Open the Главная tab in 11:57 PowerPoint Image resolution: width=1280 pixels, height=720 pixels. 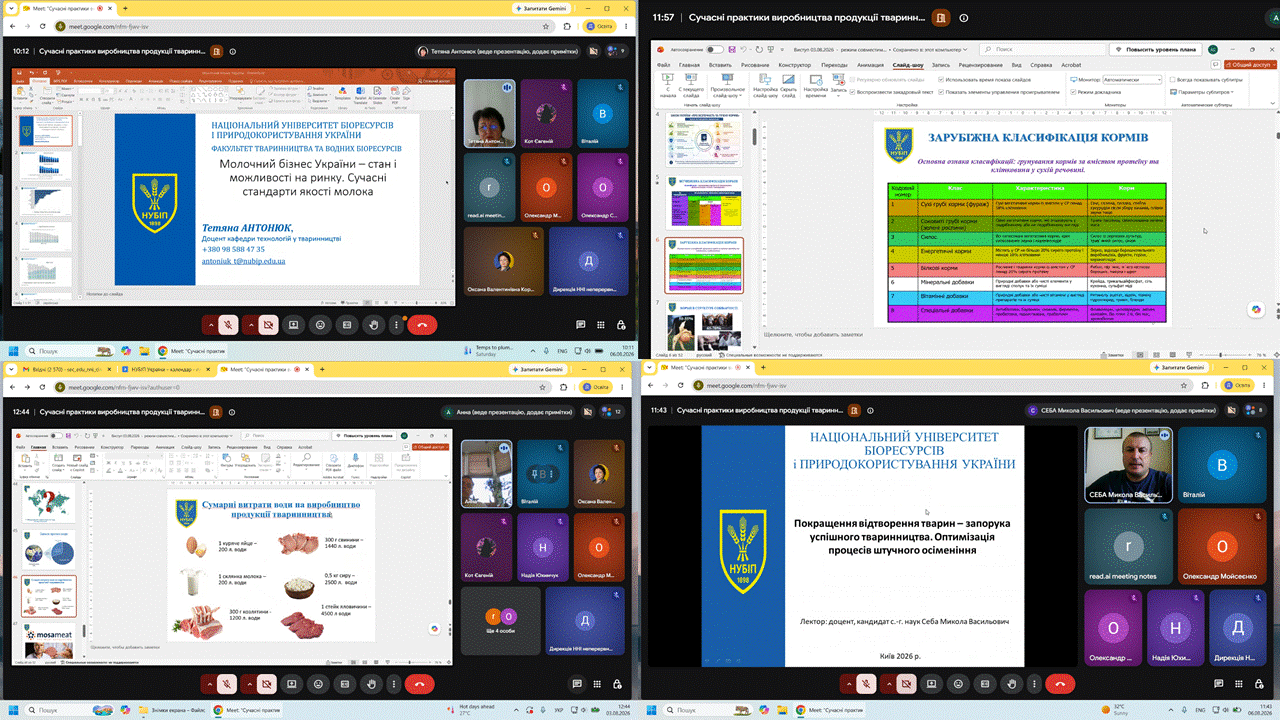click(x=689, y=65)
